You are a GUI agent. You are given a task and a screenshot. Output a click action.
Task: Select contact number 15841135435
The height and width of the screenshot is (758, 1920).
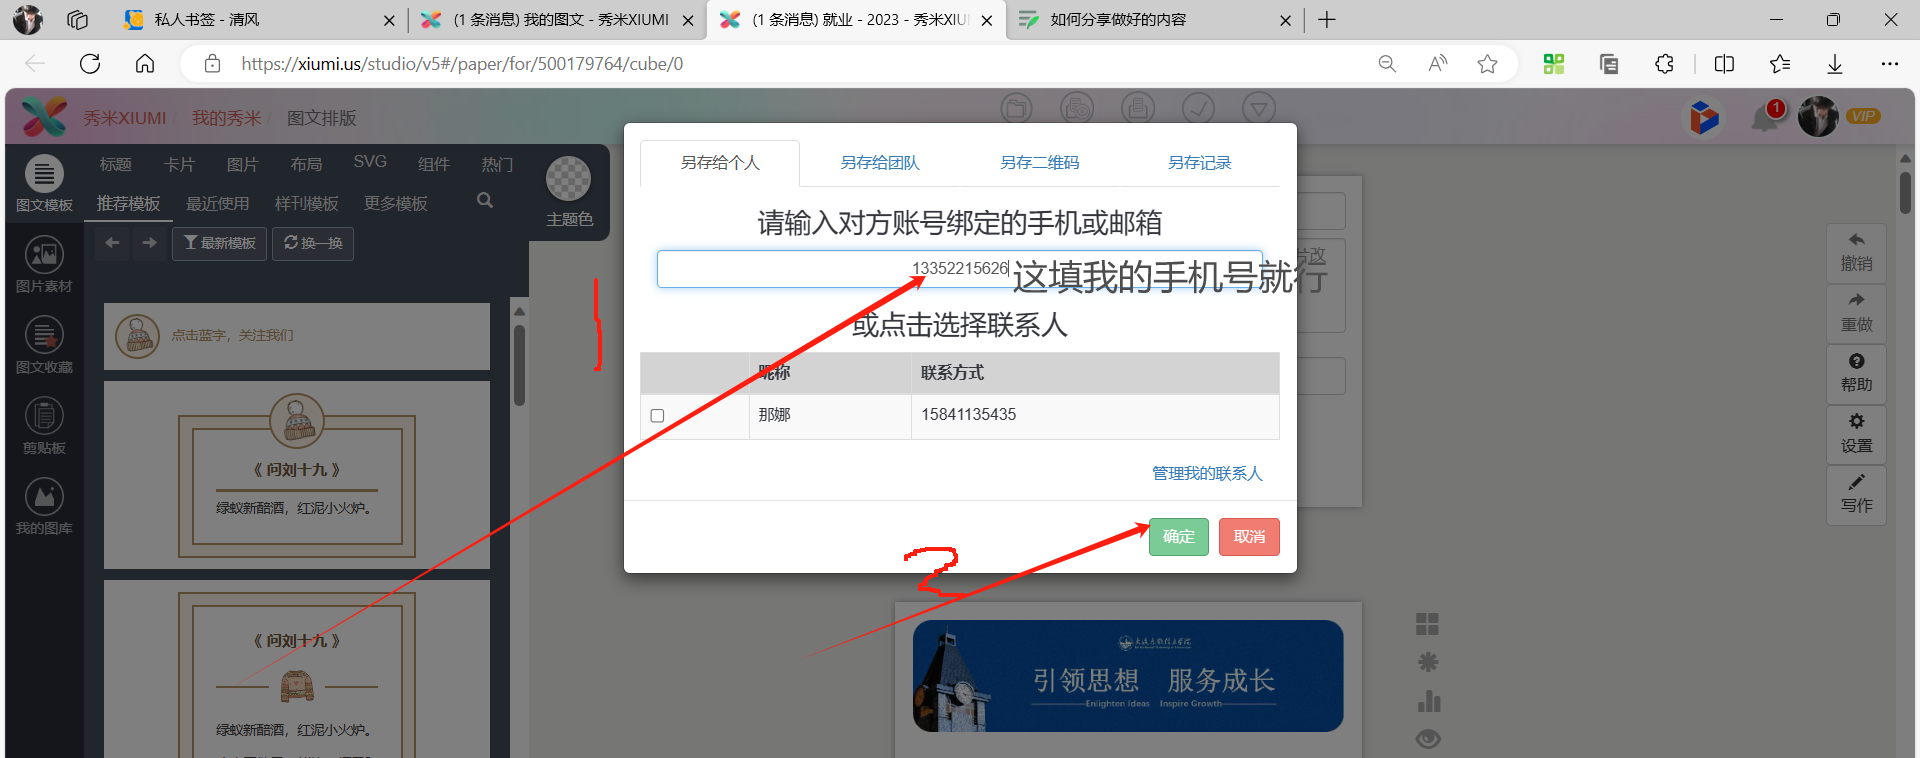[968, 414]
